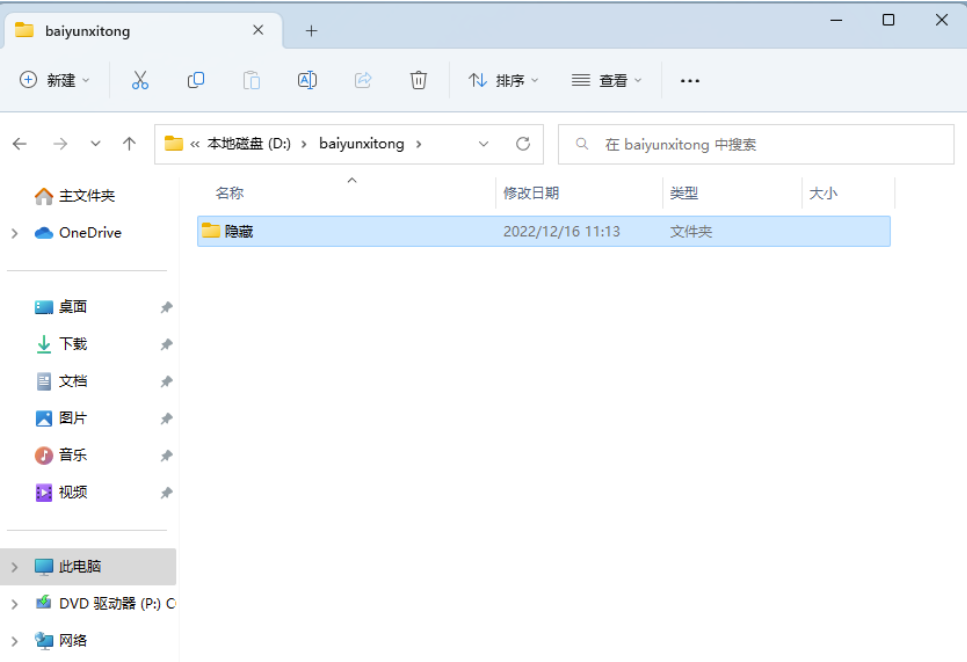The width and height of the screenshot is (967, 662).
Task: Go back with the left arrow
Action: click(20, 144)
